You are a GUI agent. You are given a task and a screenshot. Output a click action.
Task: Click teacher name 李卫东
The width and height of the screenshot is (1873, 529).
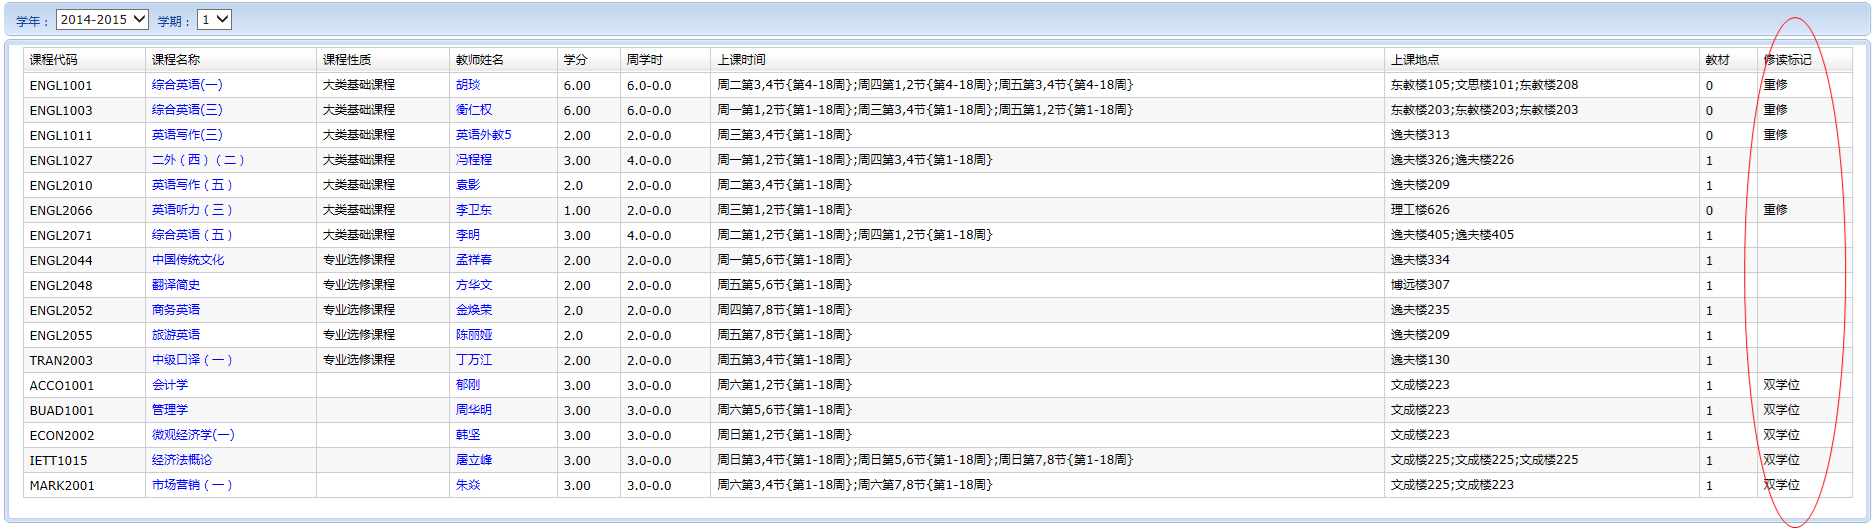[474, 210]
